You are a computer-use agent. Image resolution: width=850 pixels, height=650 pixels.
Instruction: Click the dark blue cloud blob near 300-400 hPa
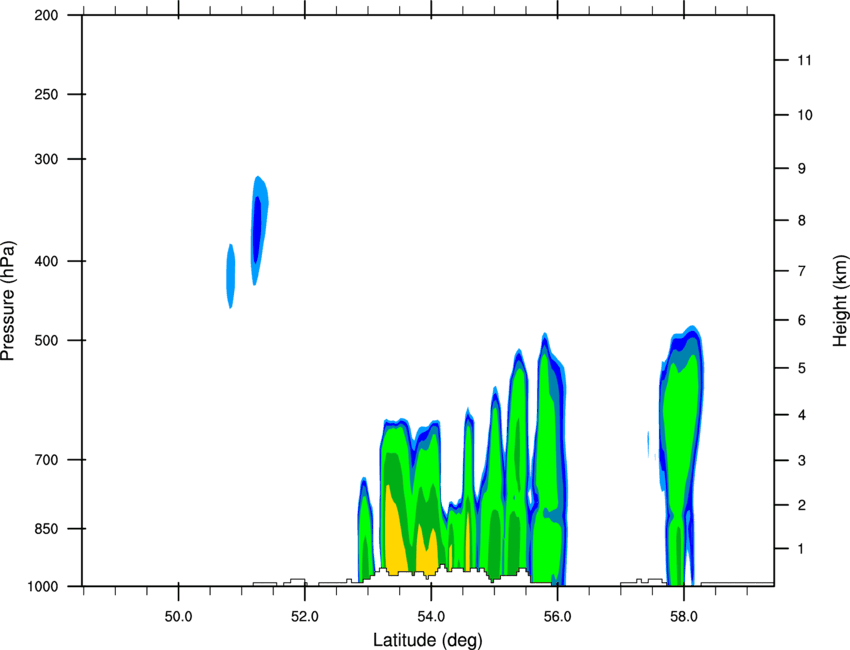tap(257, 228)
